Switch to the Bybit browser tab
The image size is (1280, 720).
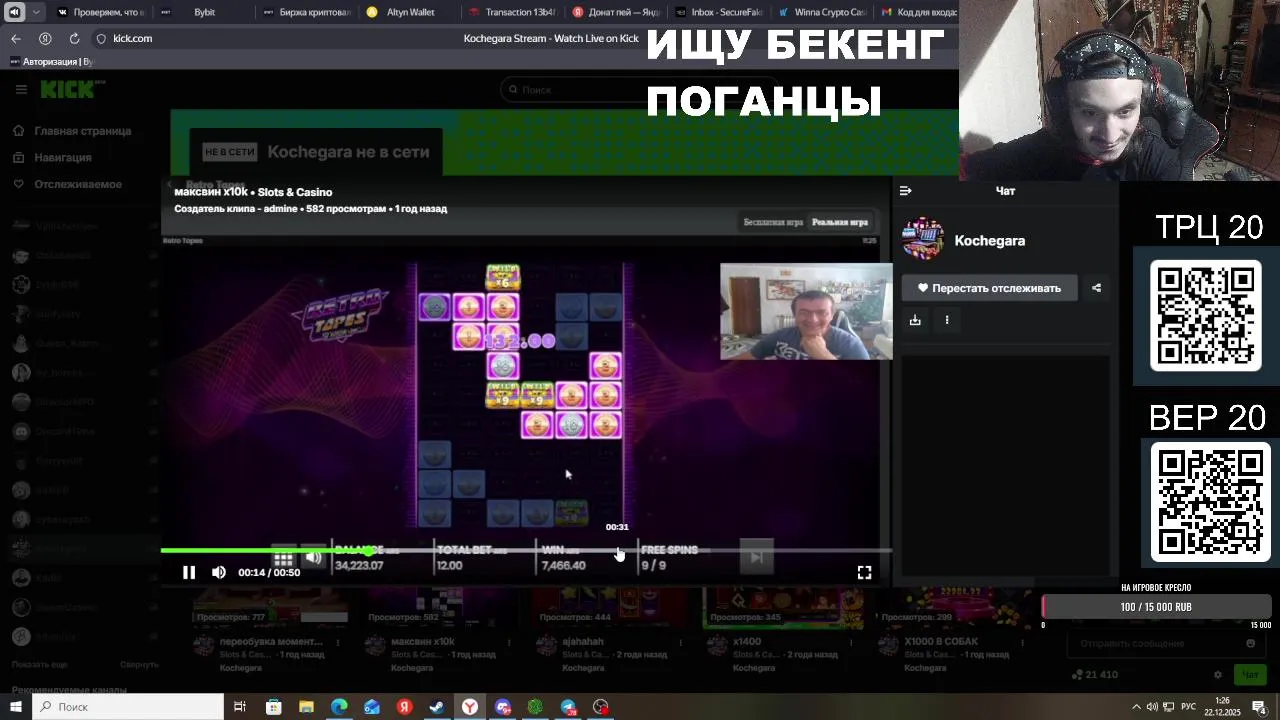pos(204,12)
